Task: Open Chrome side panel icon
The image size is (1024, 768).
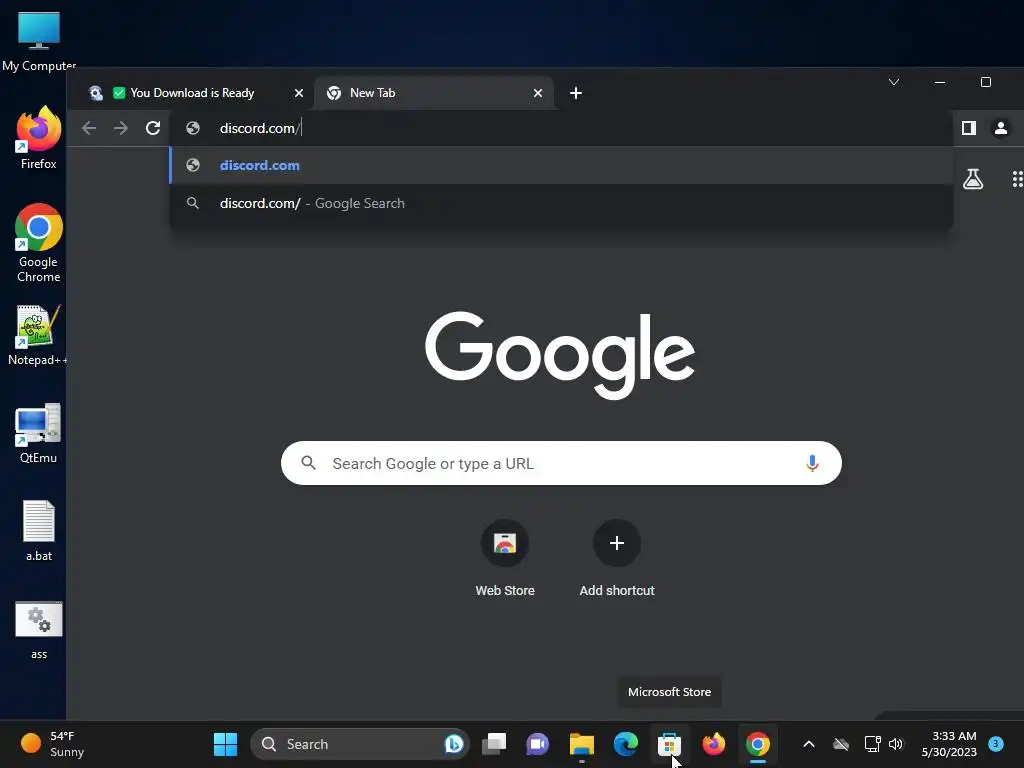Action: point(968,128)
